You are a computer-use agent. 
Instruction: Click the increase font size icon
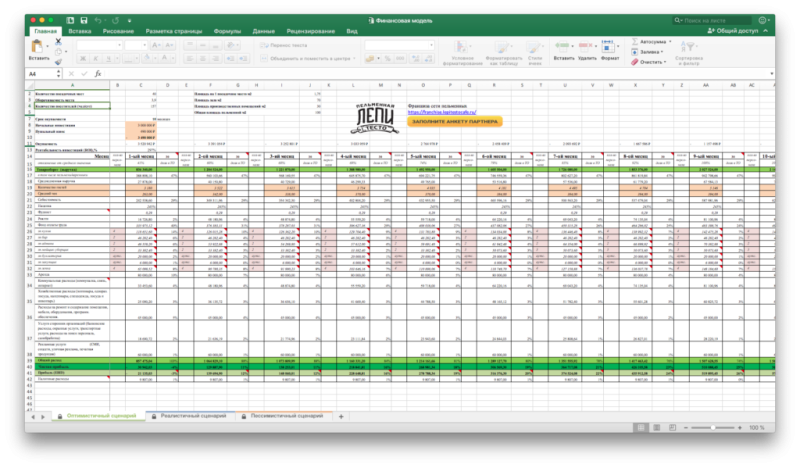point(157,45)
